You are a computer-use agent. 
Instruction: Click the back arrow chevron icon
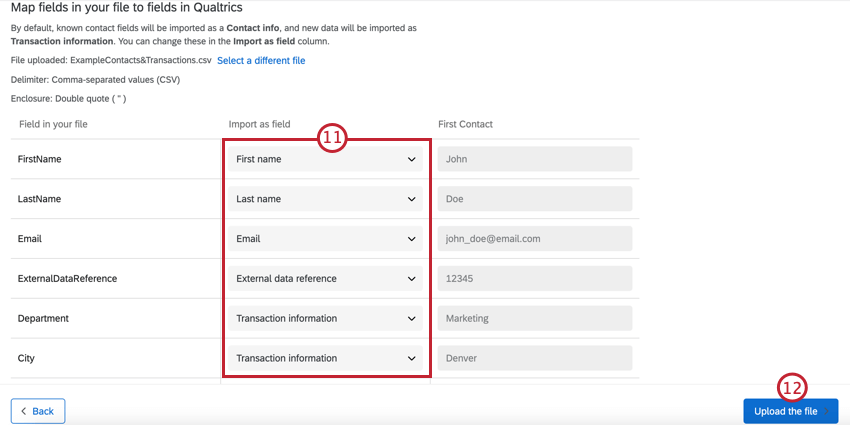tap(23, 411)
